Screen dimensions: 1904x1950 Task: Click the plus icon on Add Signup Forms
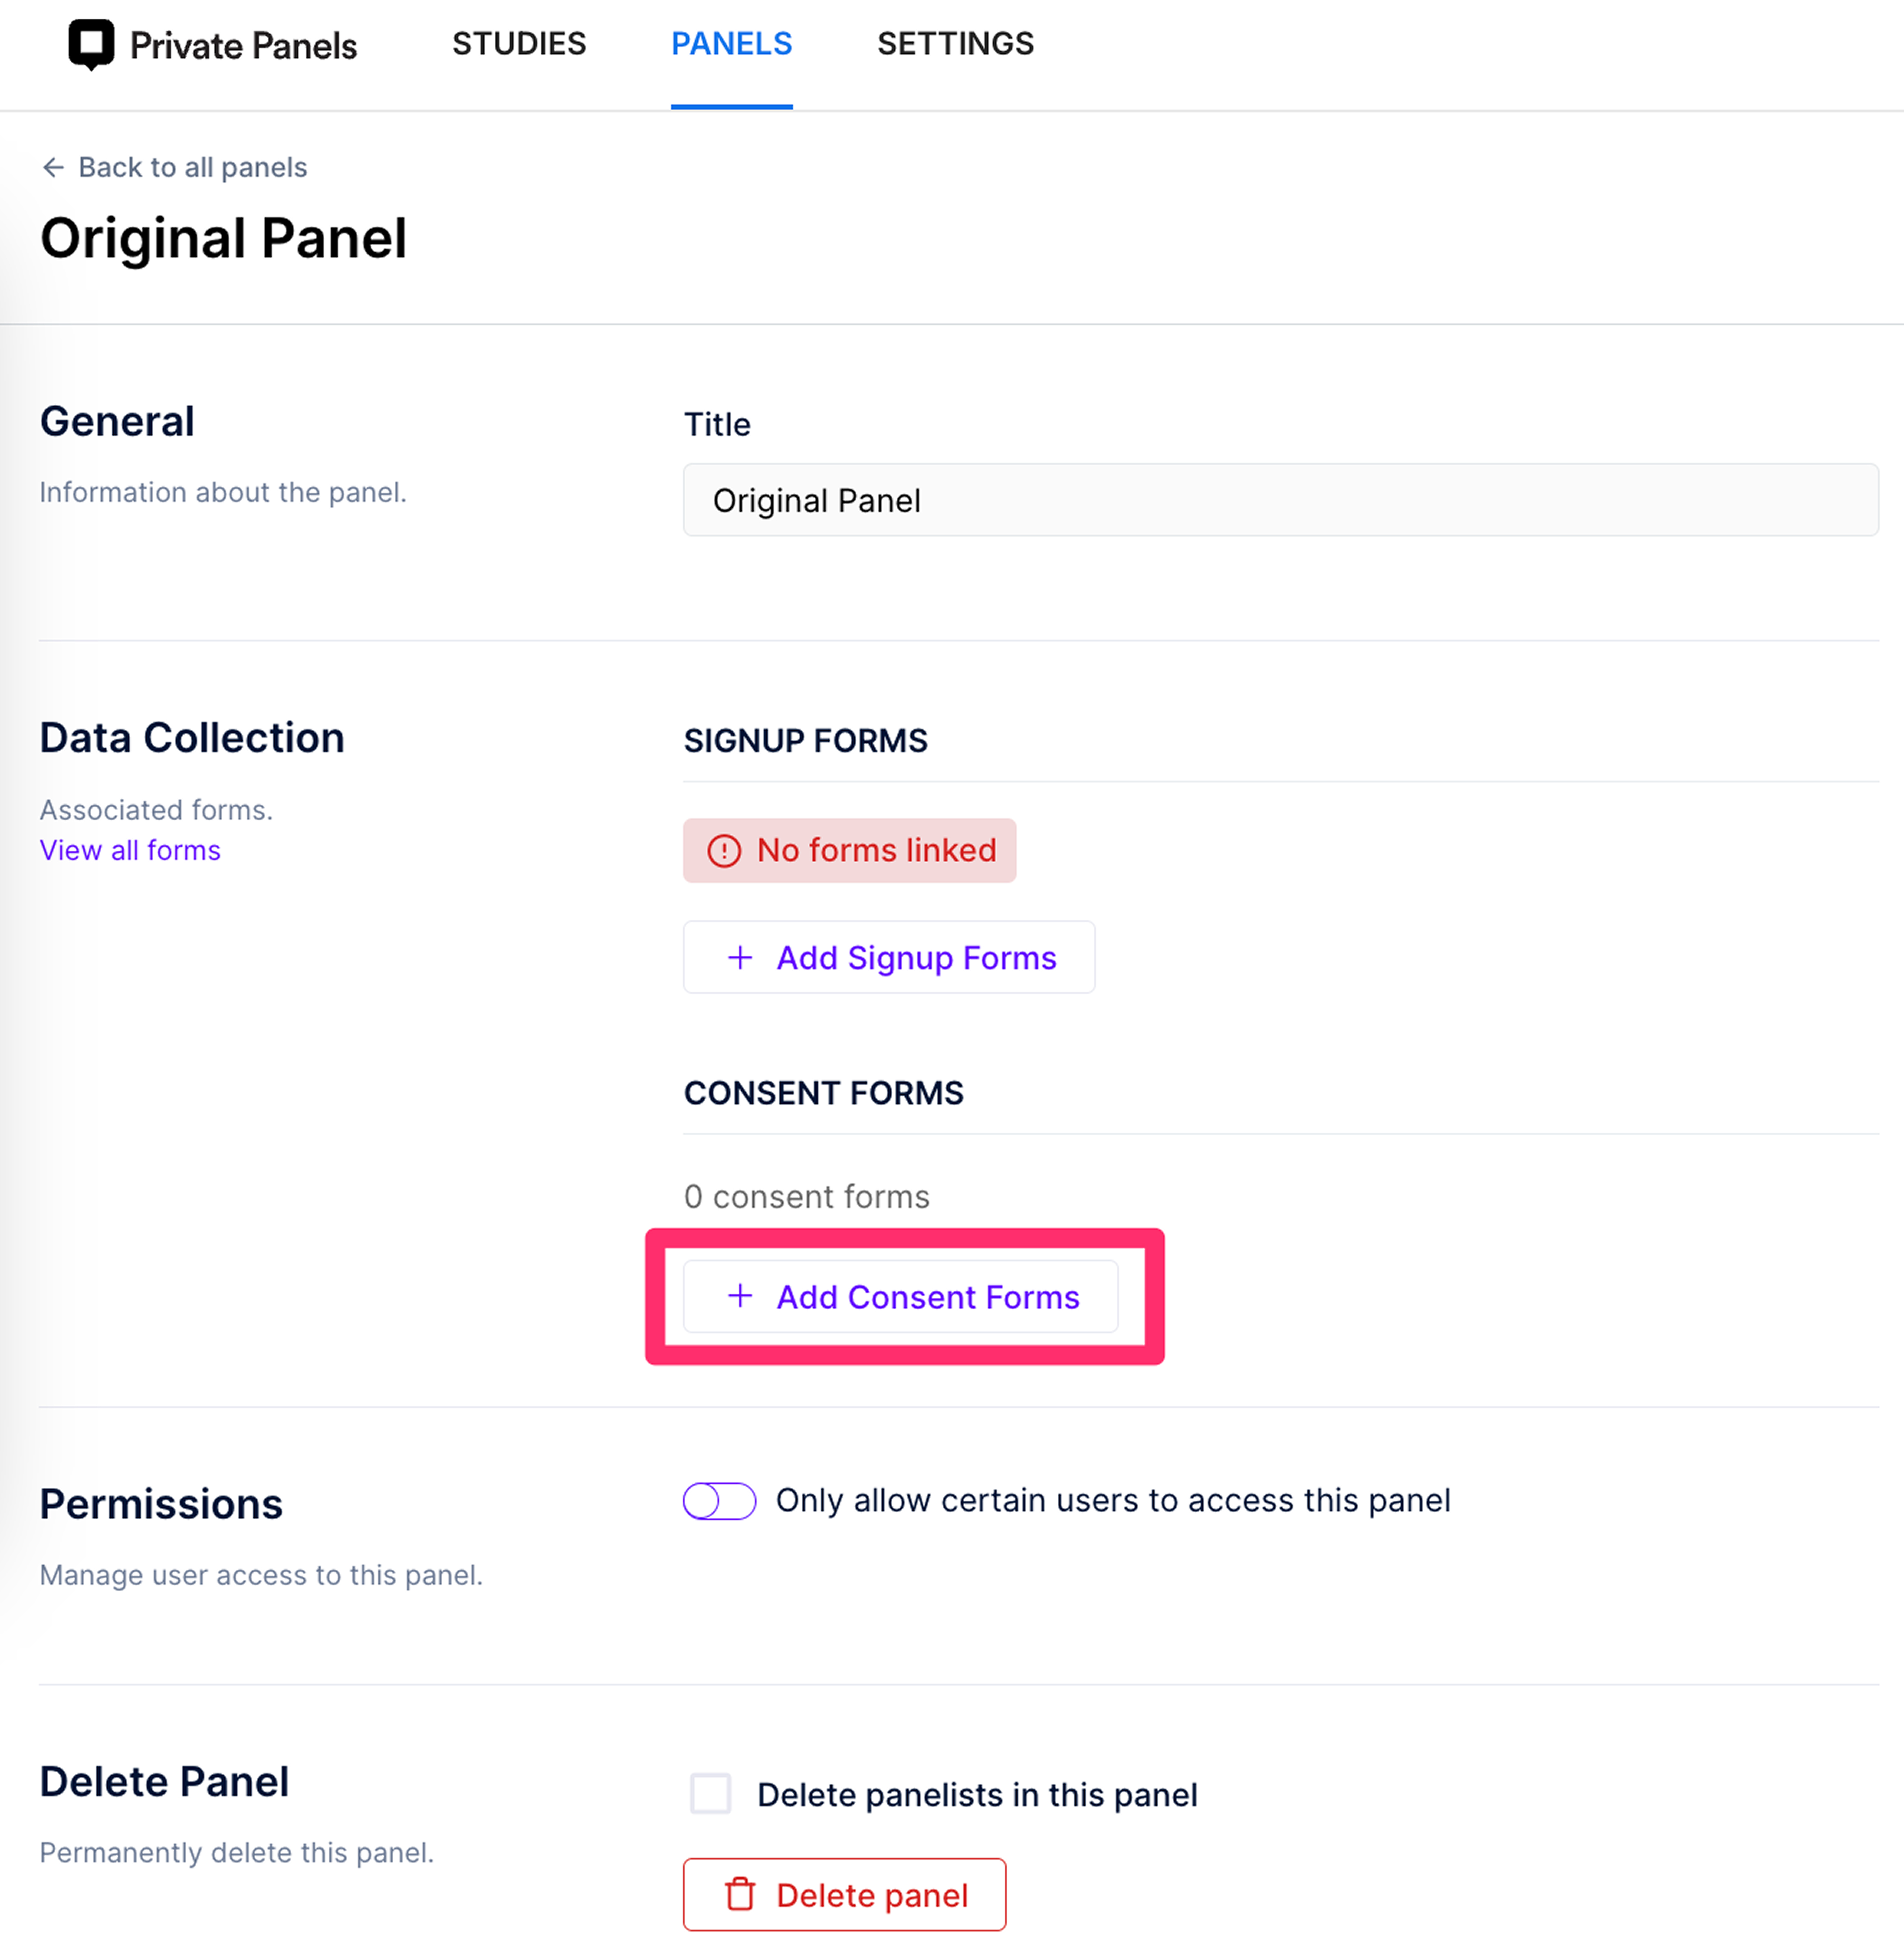(740, 957)
